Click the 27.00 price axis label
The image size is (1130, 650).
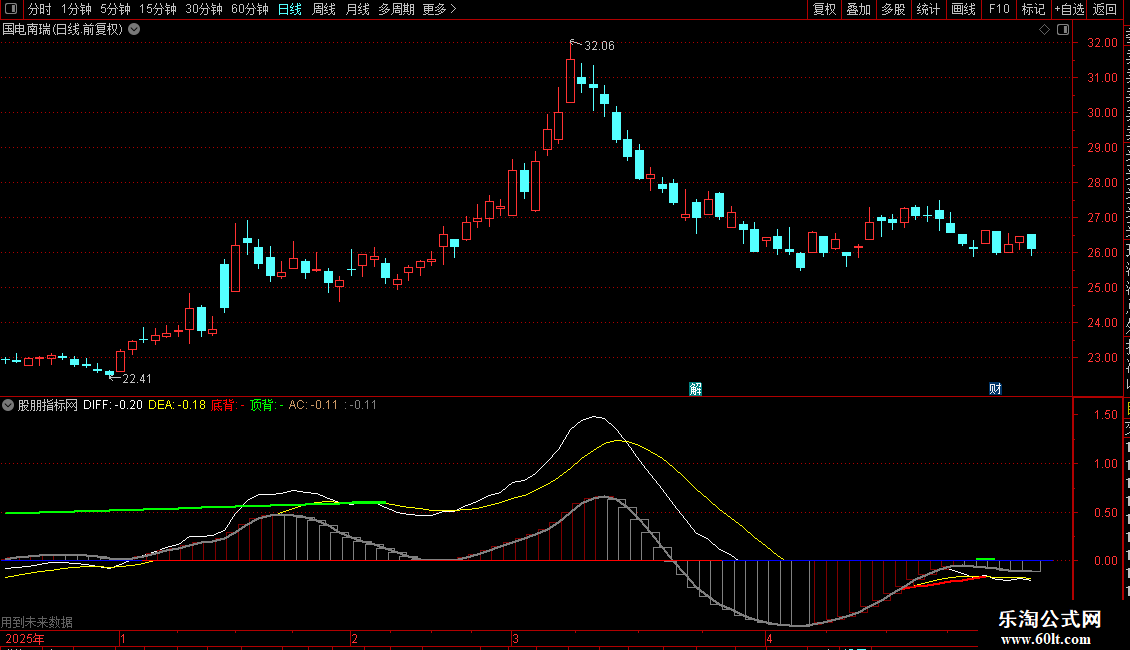[x=1103, y=218]
